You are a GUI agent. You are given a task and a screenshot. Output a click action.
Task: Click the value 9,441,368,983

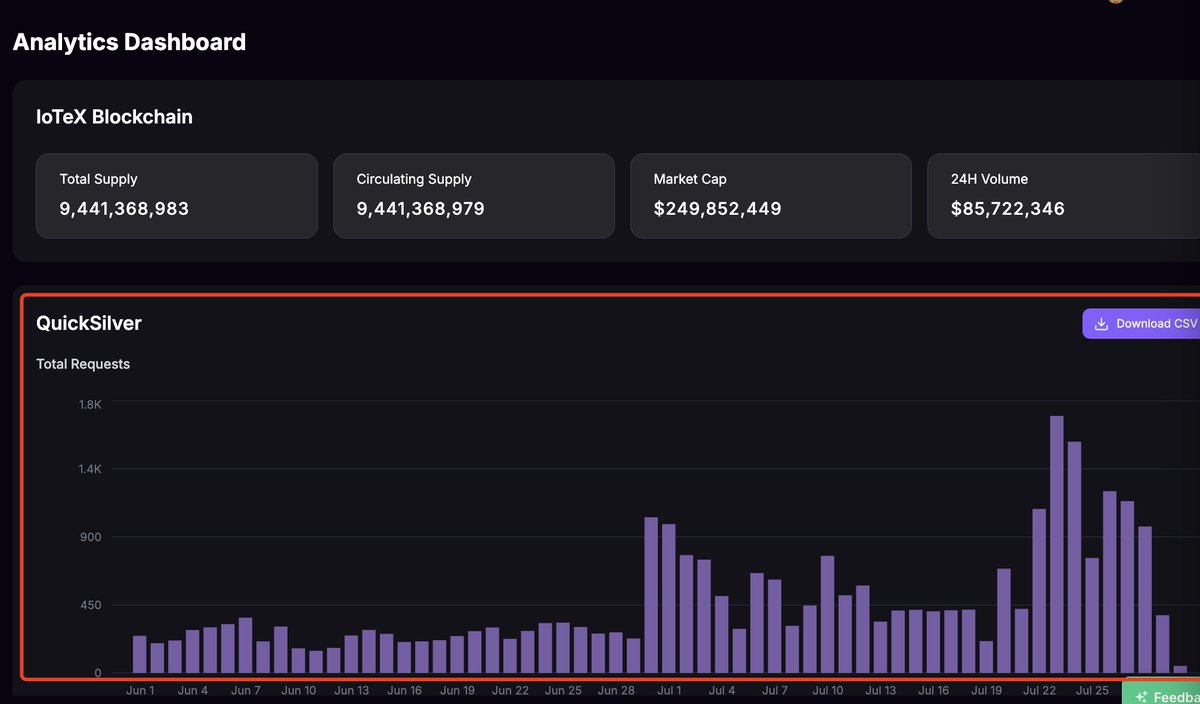(x=124, y=209)
